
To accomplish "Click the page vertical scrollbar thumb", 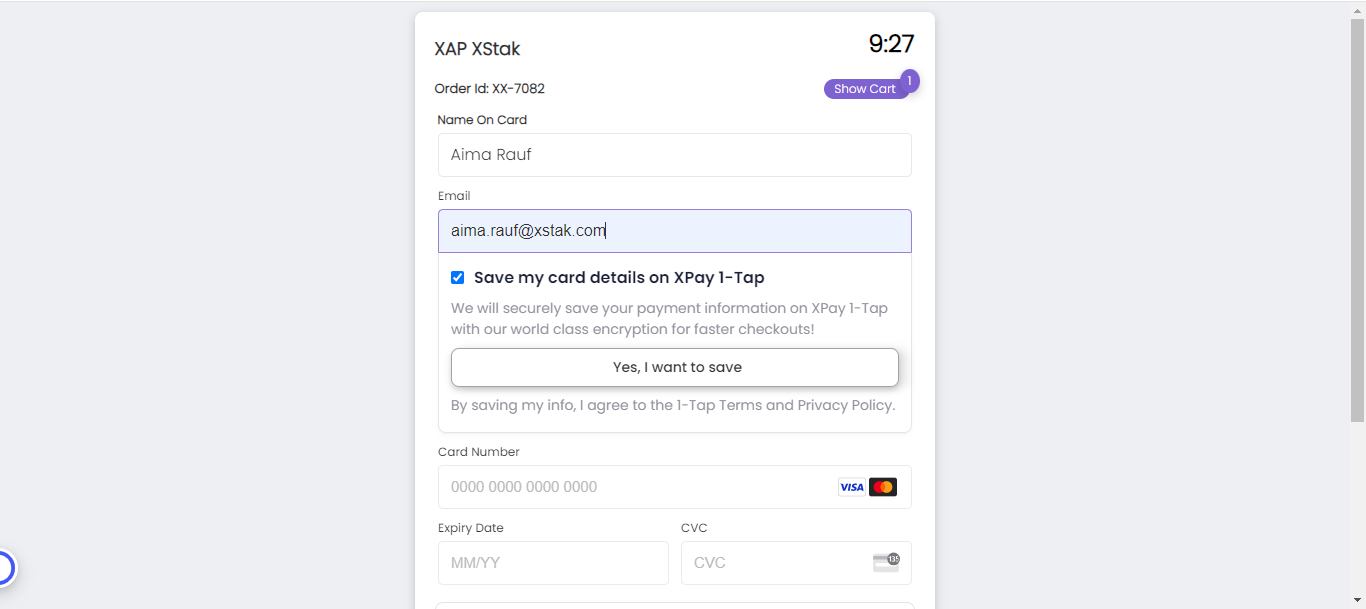I will [x=1357, y=220].
